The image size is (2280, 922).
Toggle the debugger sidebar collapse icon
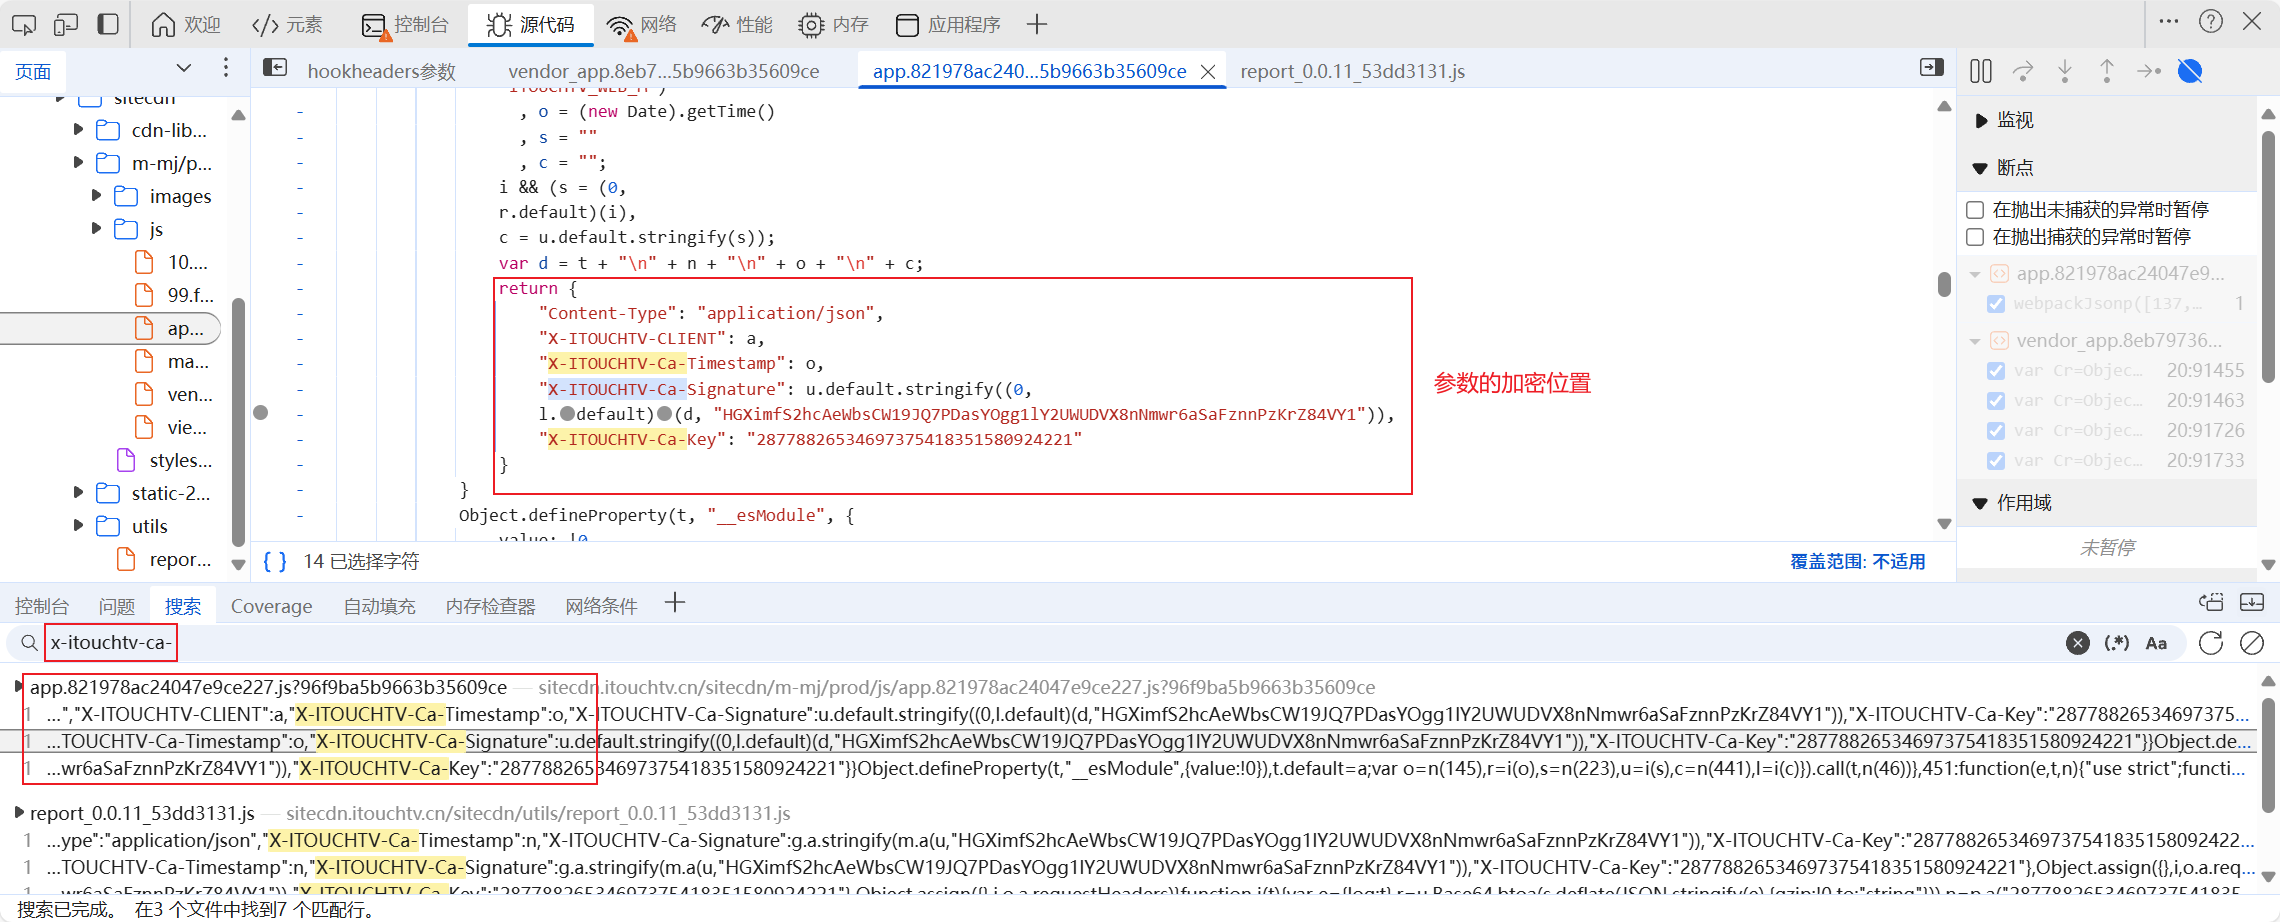(1931, 67)
